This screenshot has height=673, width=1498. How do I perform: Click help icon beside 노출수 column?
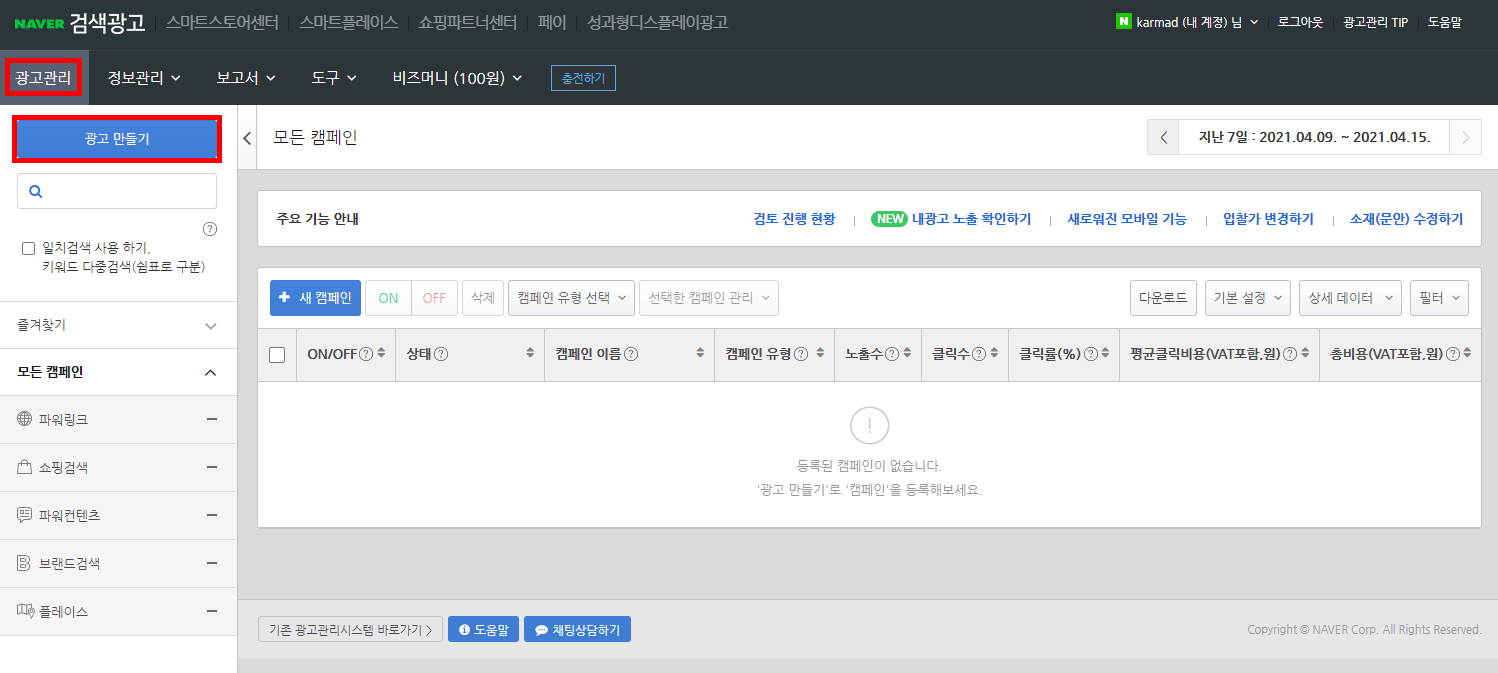[891, 353]
